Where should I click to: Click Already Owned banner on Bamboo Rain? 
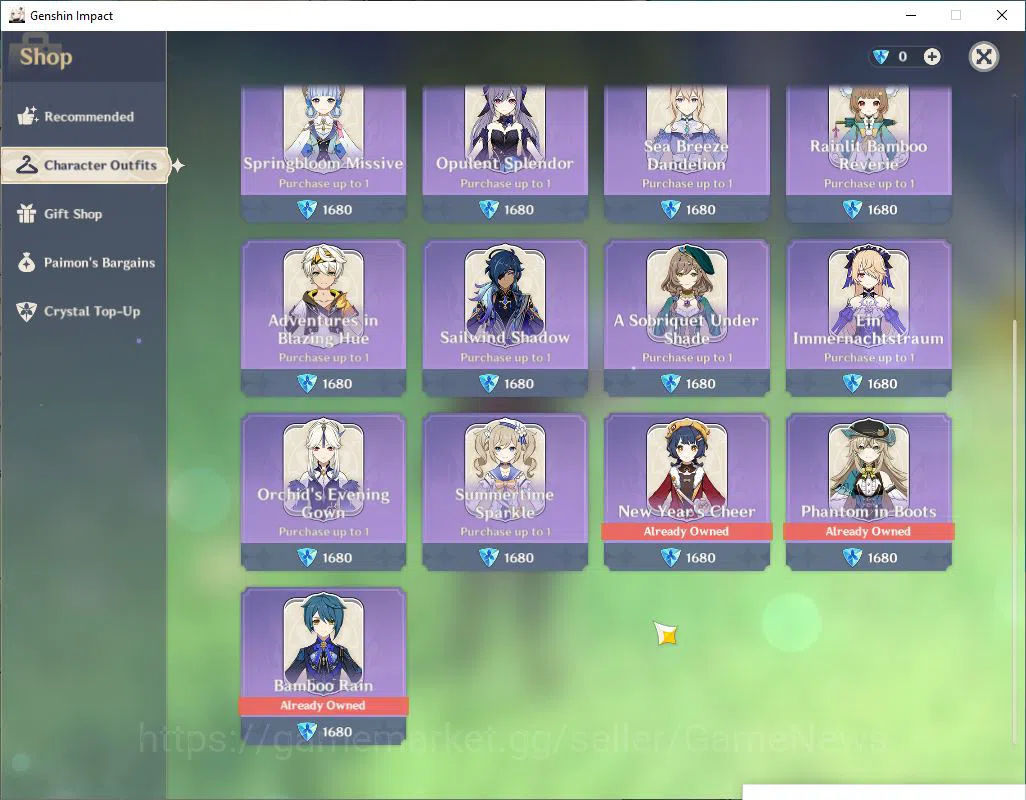(x=323, y=705)
